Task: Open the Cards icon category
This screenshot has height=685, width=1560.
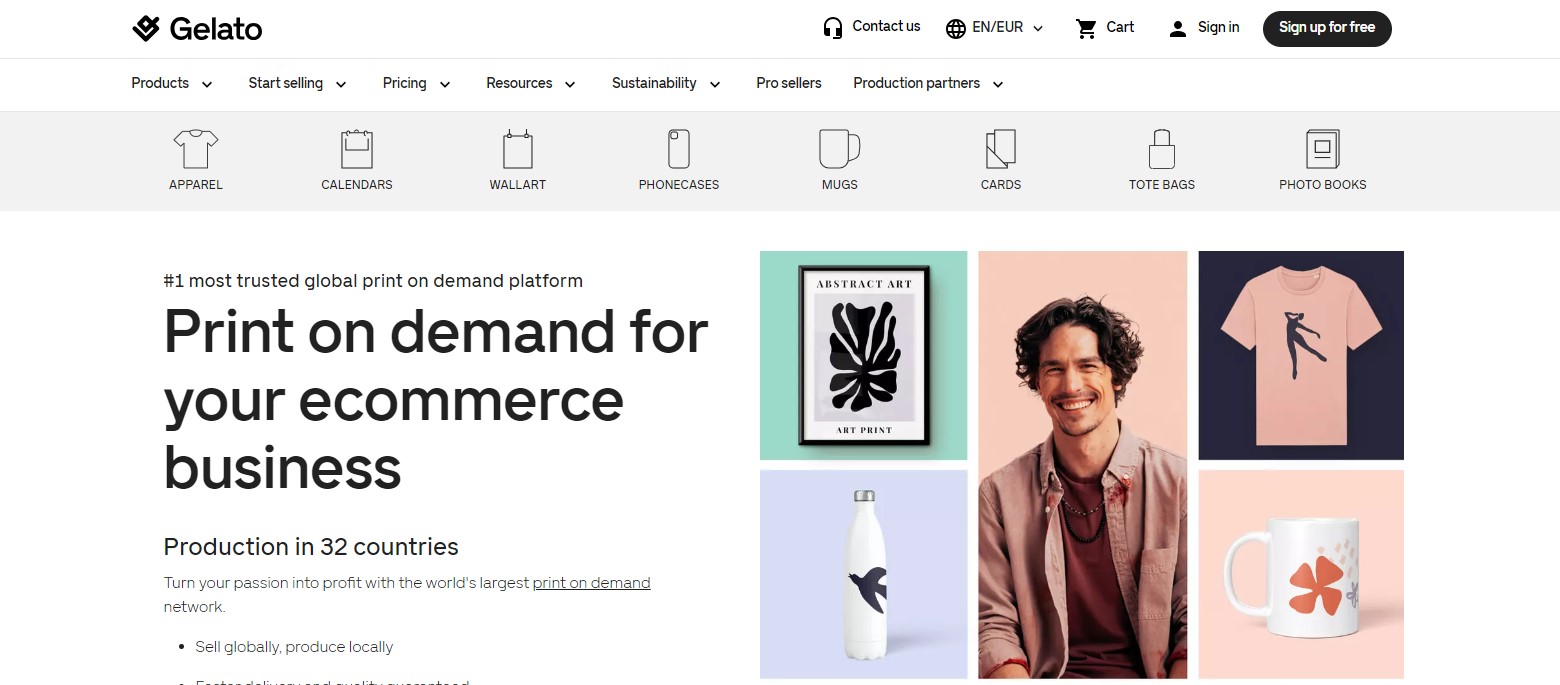Action: pos(1001,149)
